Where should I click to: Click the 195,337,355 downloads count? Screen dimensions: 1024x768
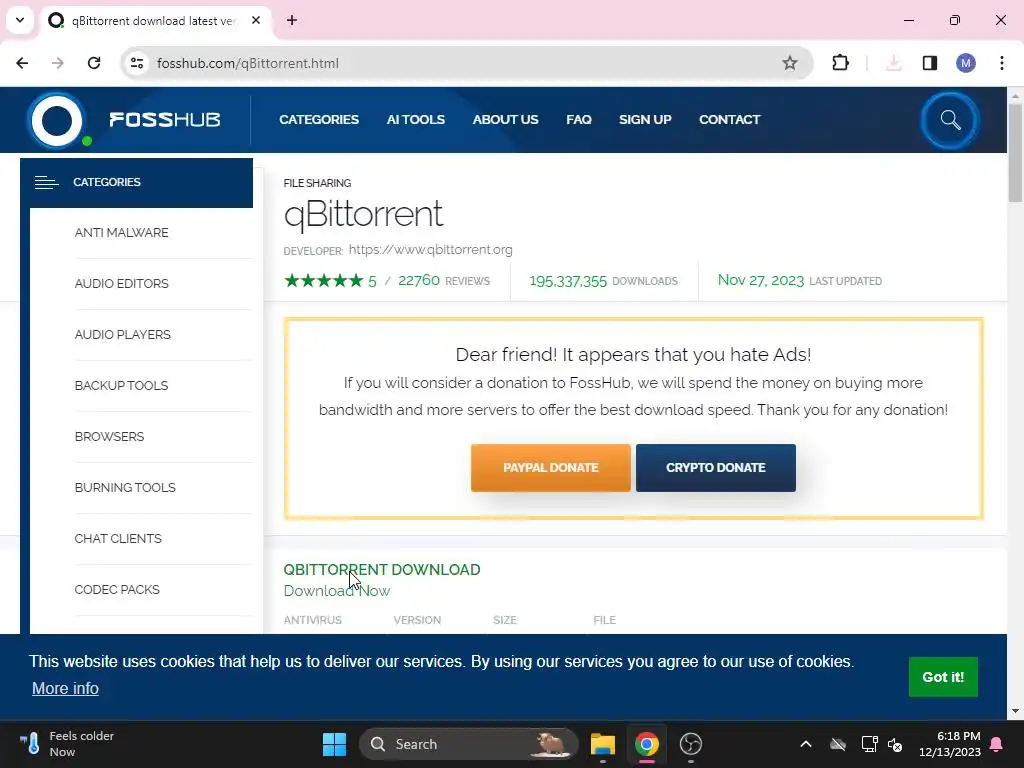pos(568,281)
